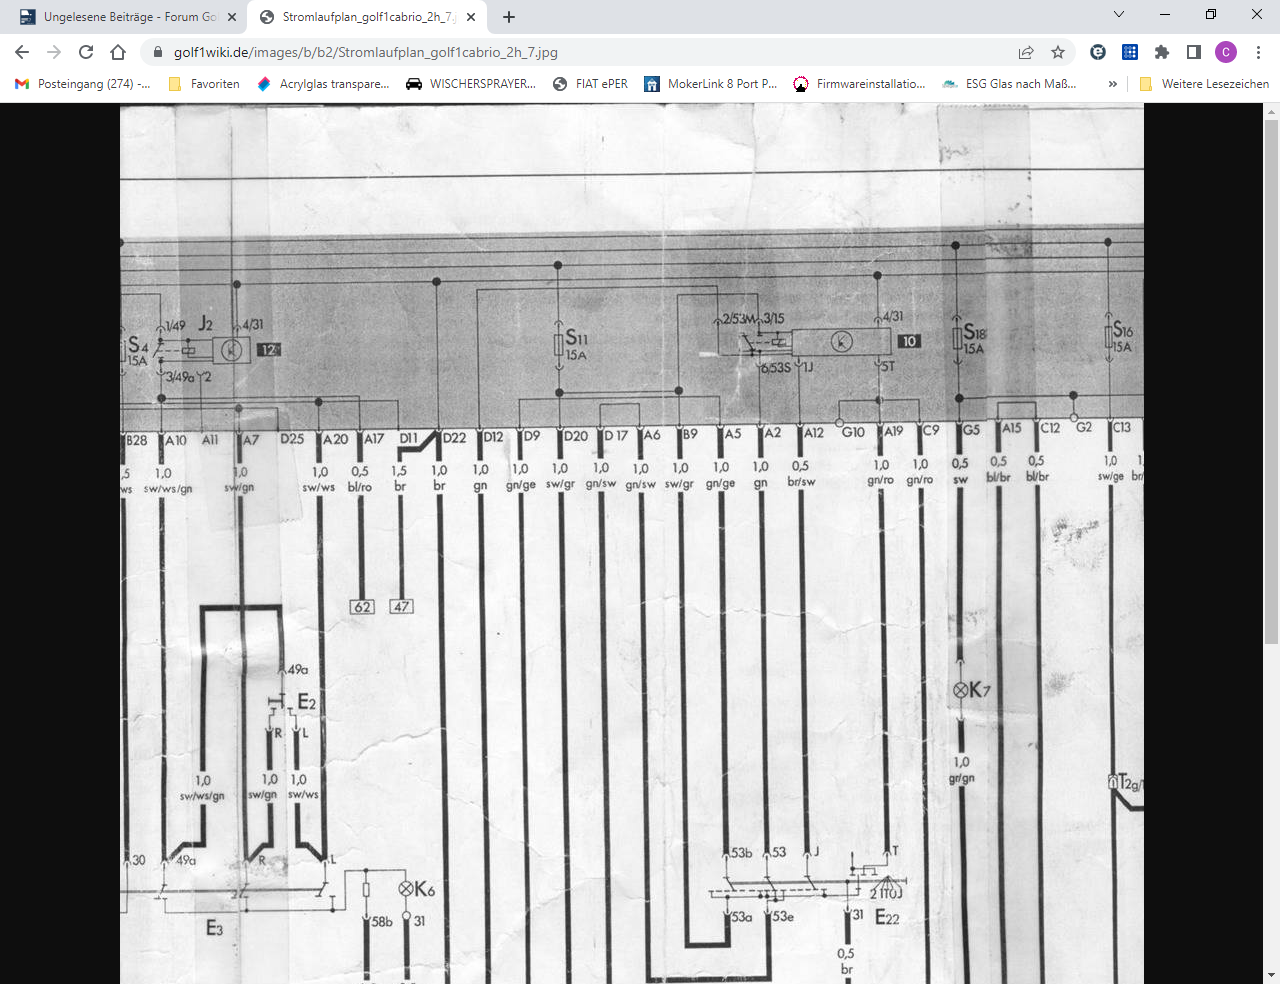
Task: Reload the current page
Action: (86, 52)
